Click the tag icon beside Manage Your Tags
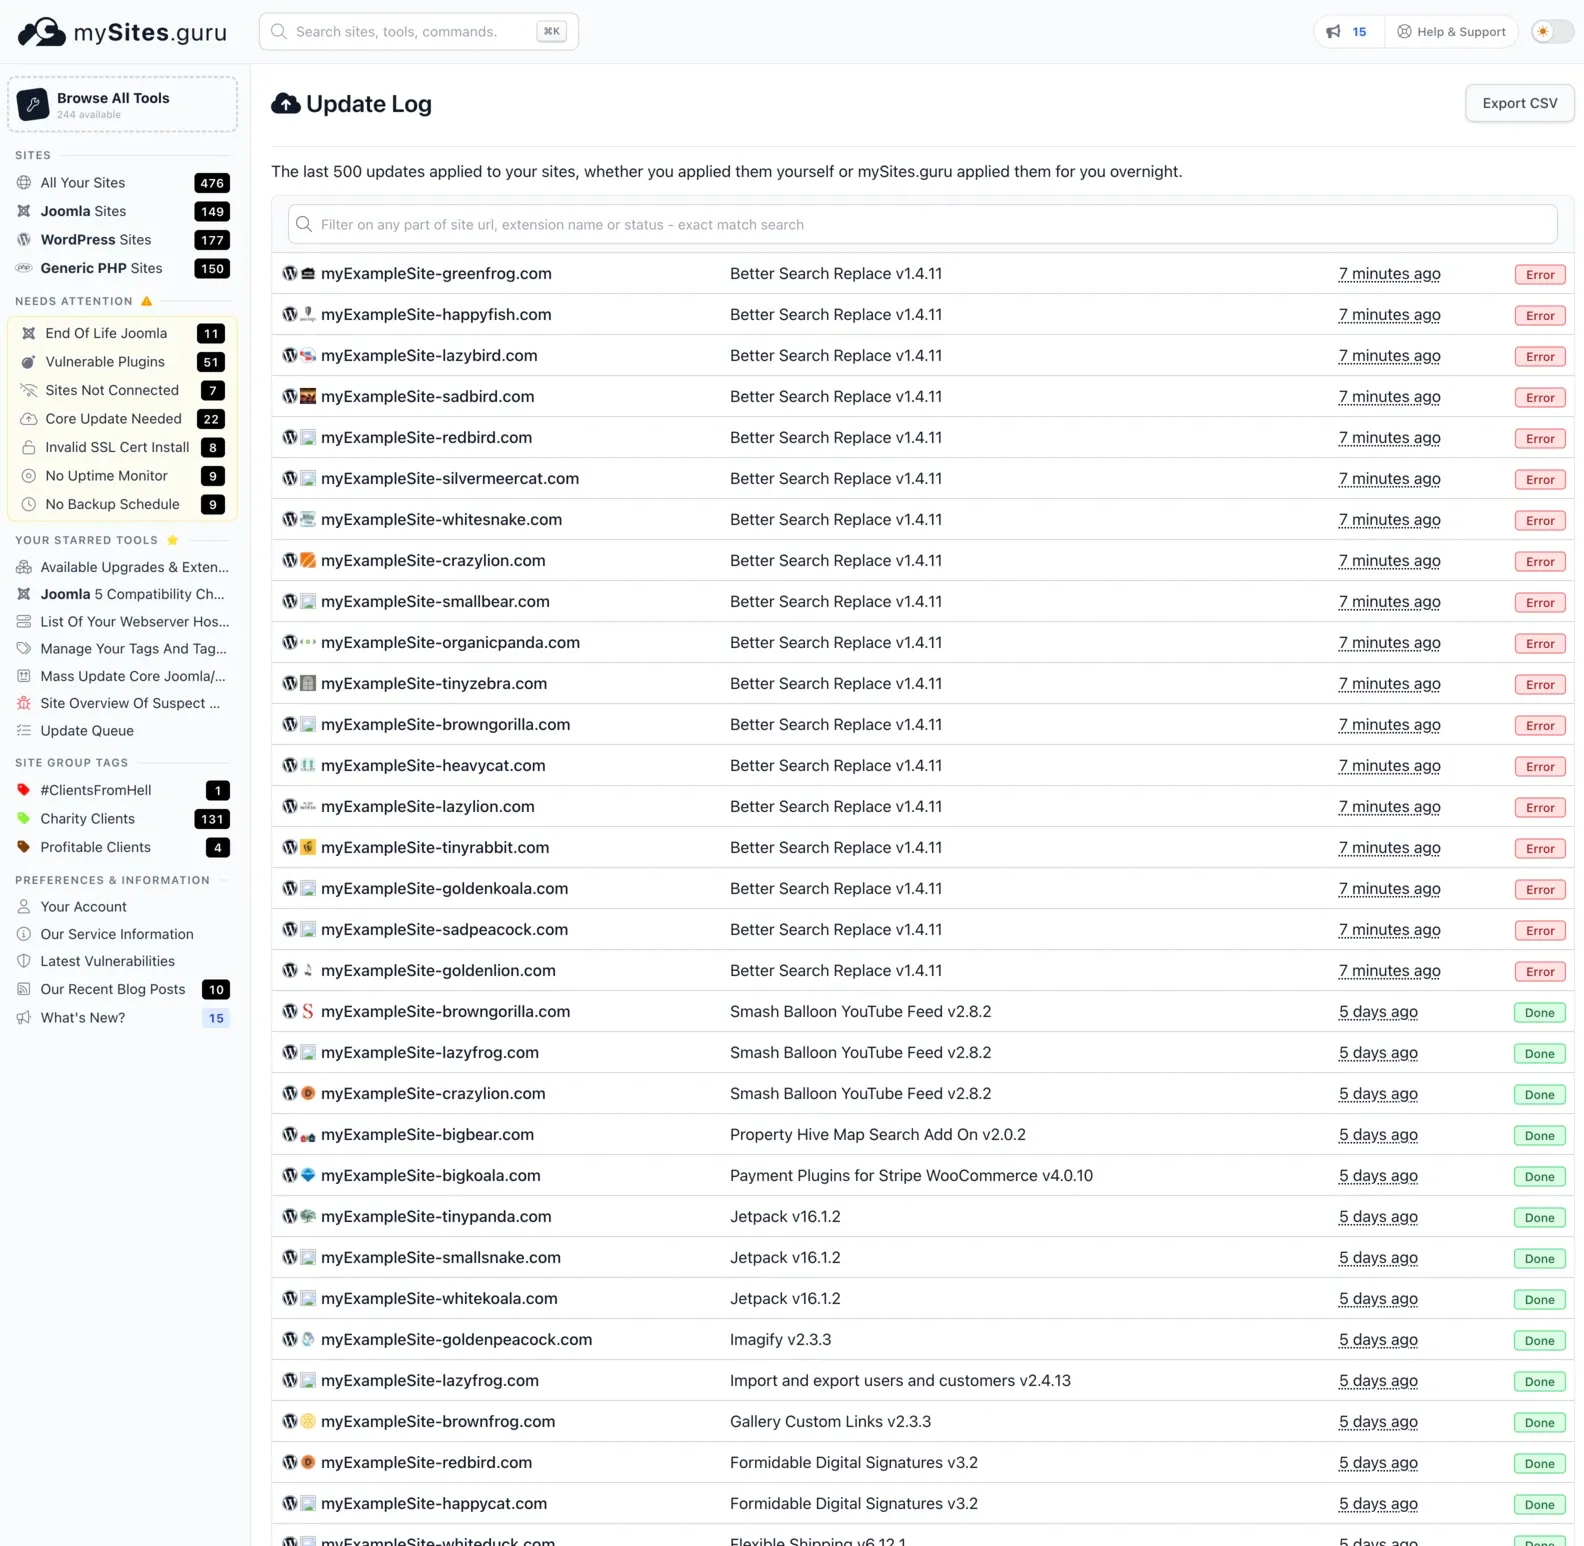The width and height of the screenshot is (1584, 1546). point(24,648)
